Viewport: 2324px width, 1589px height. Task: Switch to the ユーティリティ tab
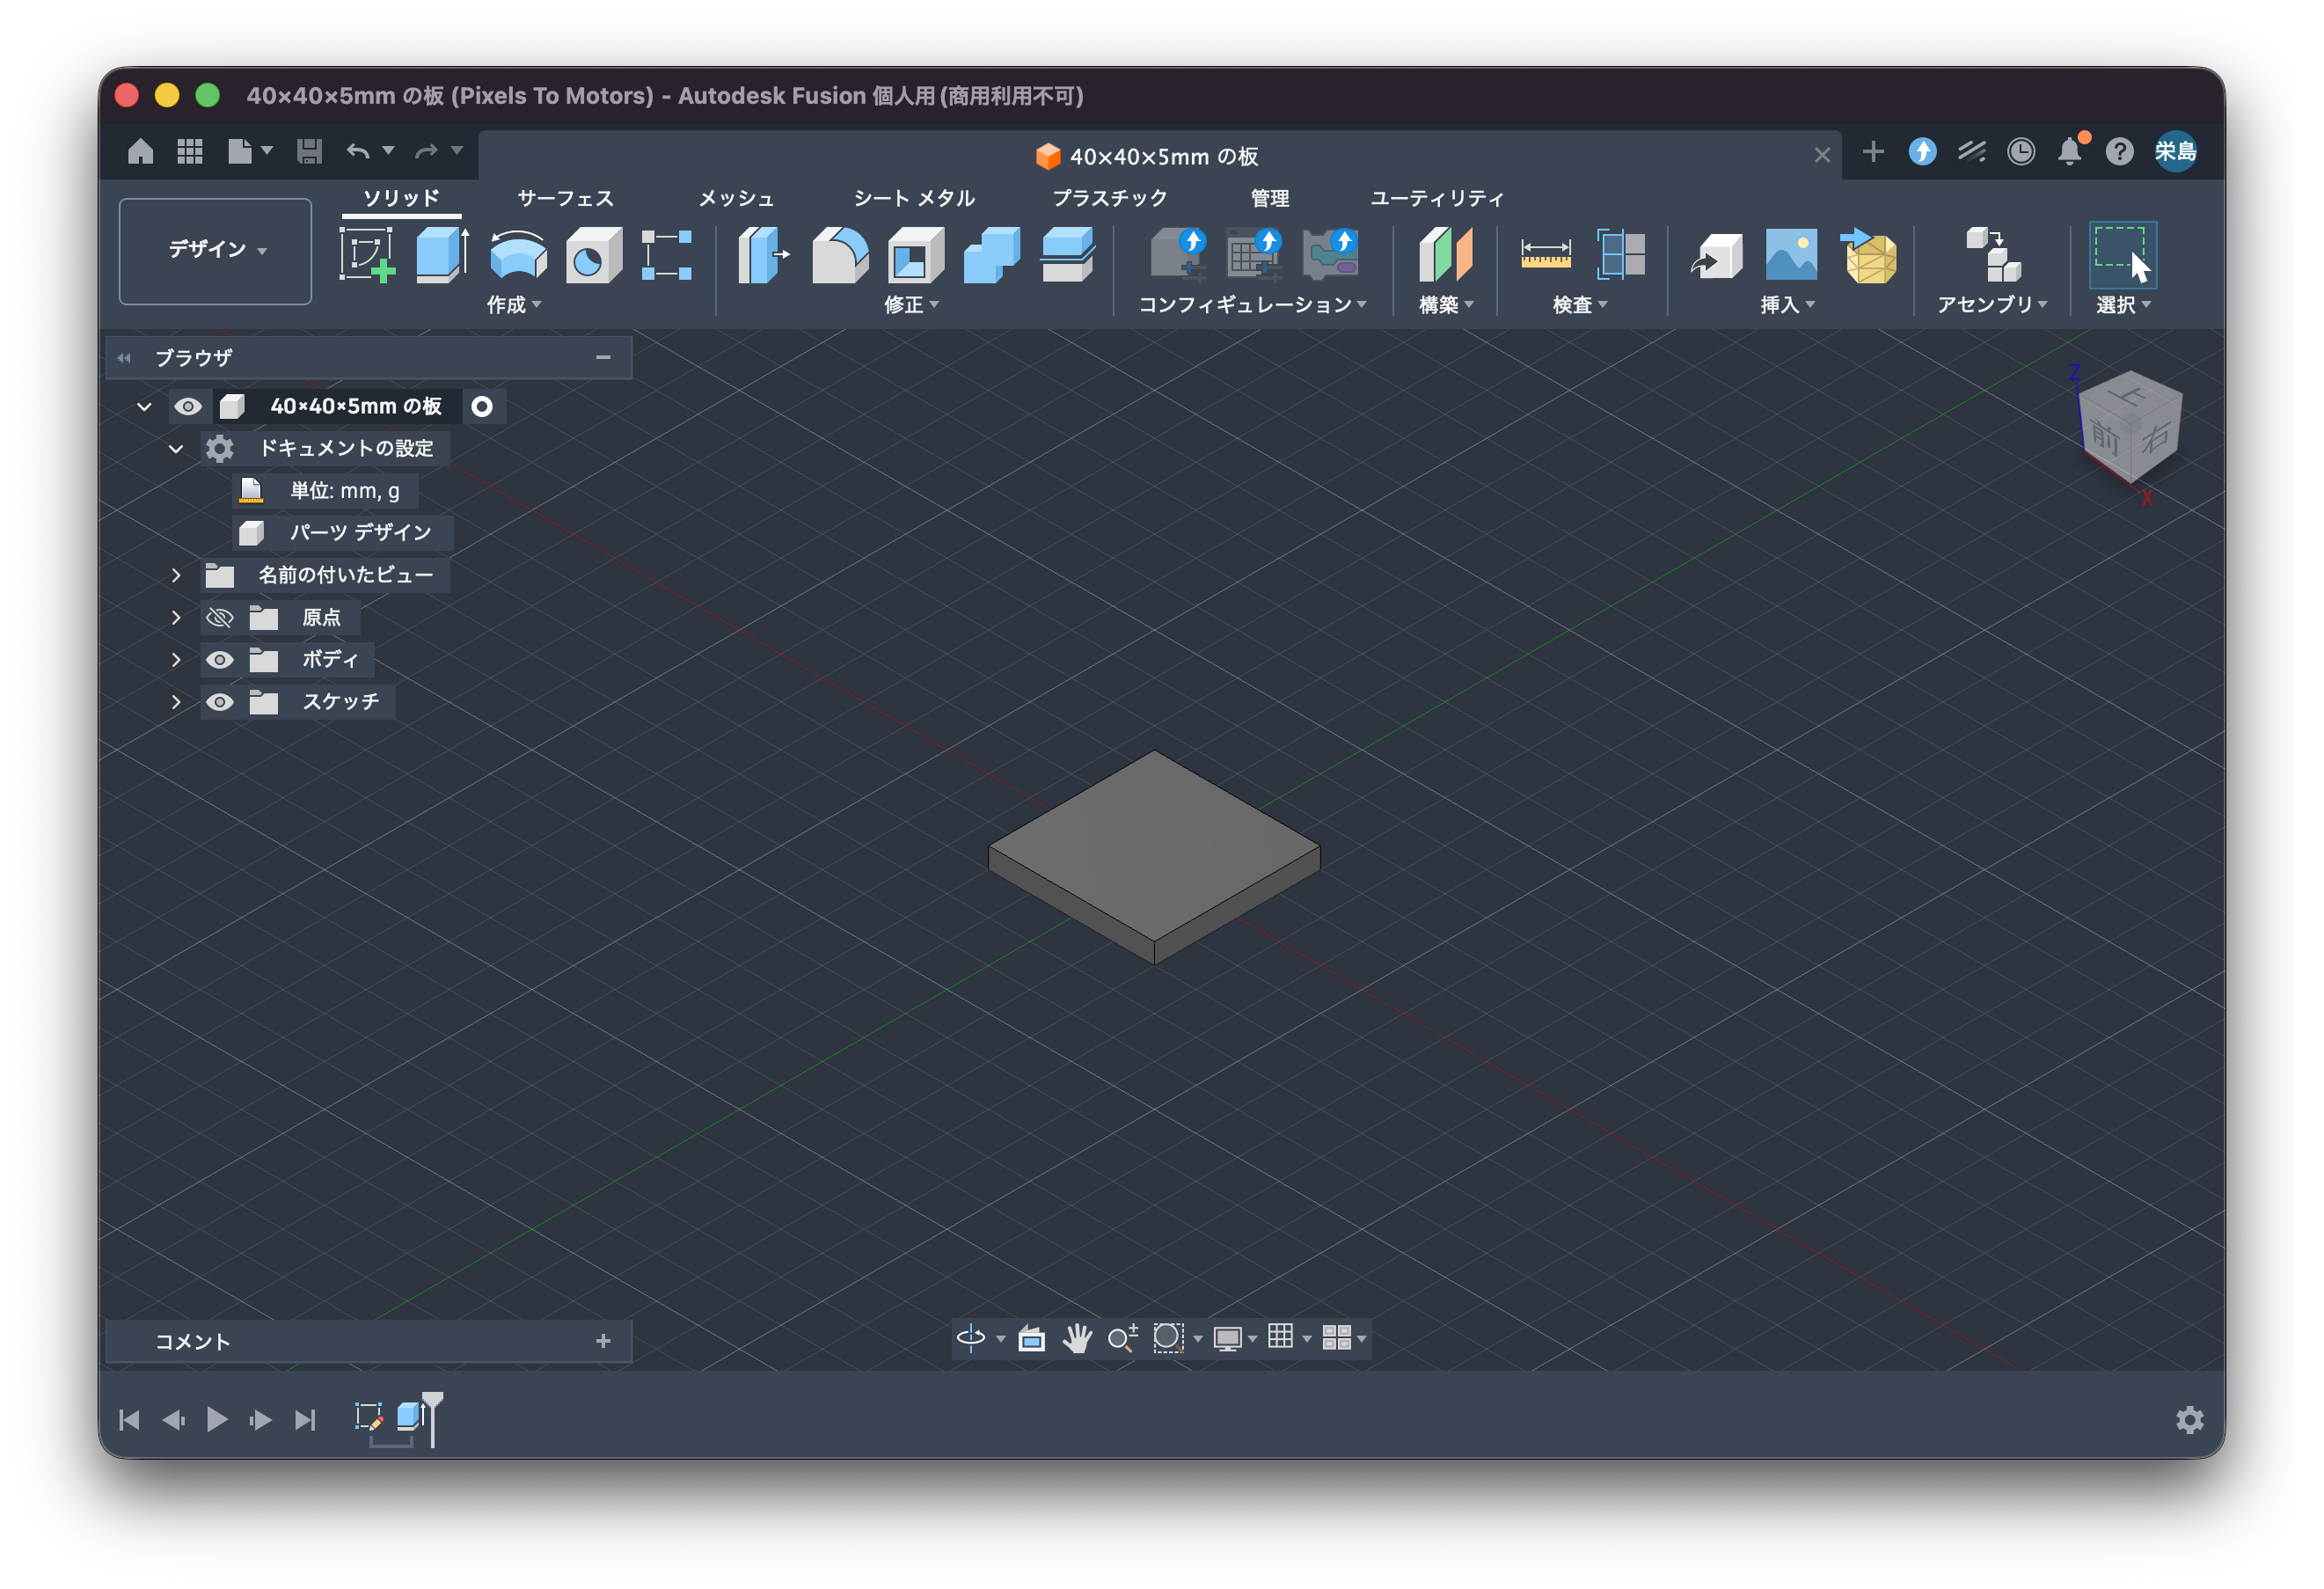tap(1437, 198)
